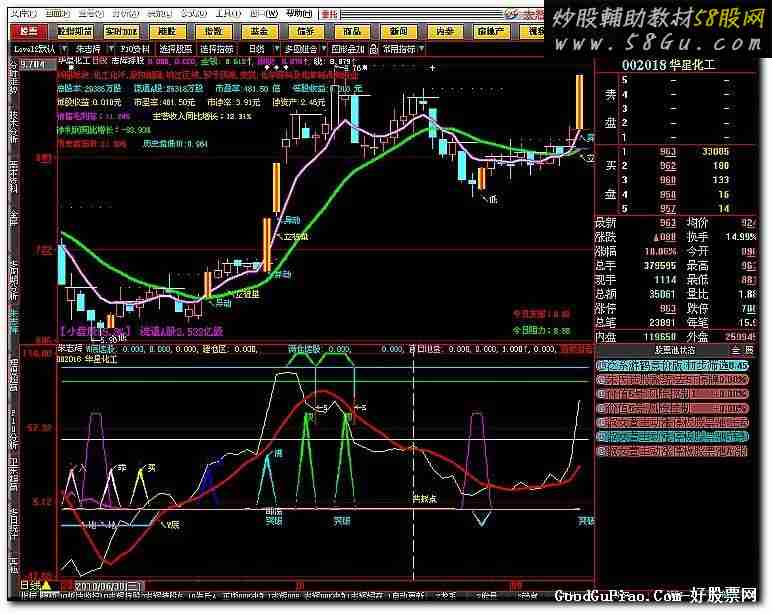Click the buy level 1 volume 33085
The width and height of the screenshot is (772, 614).
point(715,151)
